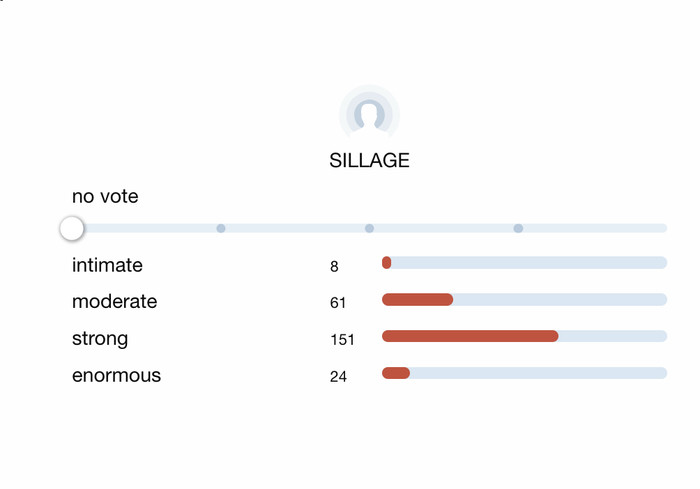Select the 'intimate' rating label
700x489 pixels.
click(x=107, y=265)
